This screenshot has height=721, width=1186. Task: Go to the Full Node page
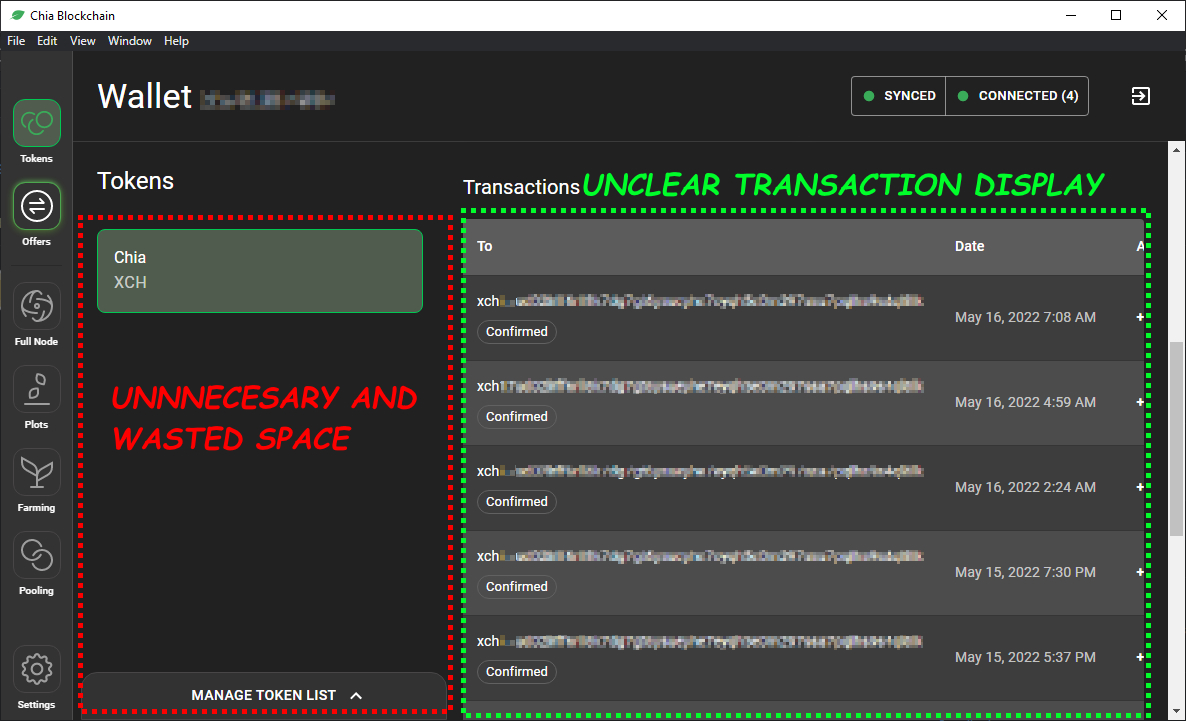pos(36,314)
